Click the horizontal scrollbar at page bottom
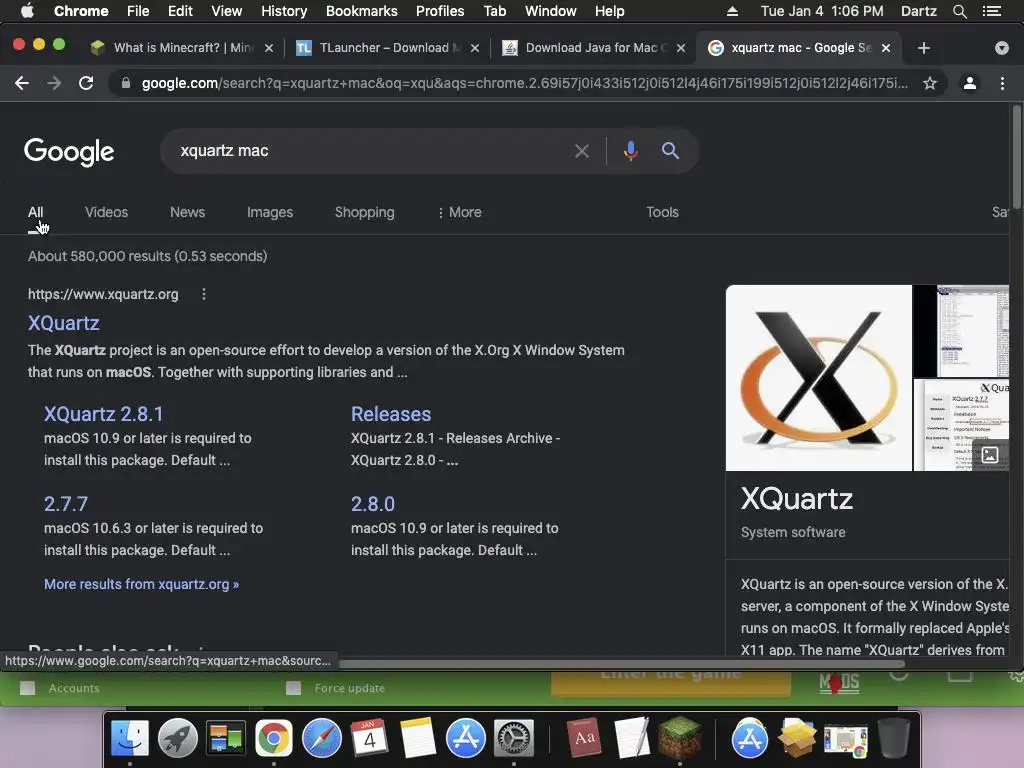1024x768 pixels. 622,664
